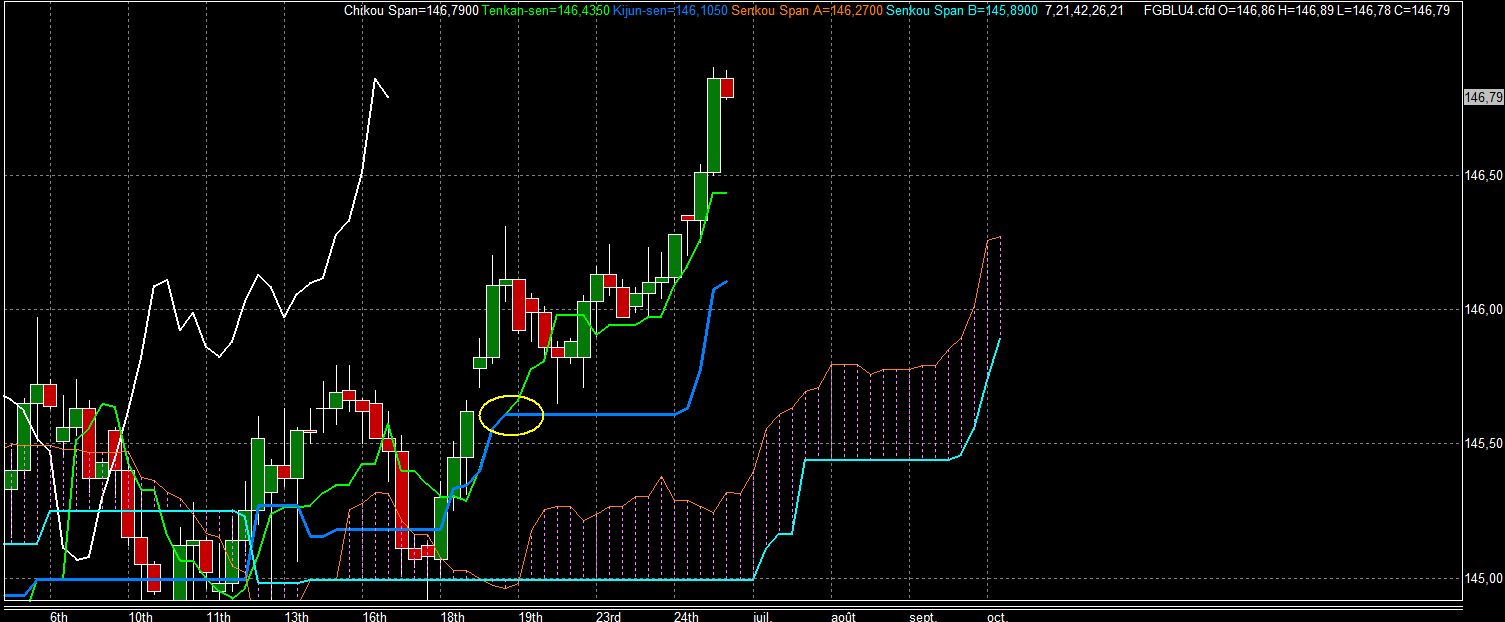The width and height of the screenshot is (1505, 622).
Task: Click the 145,50 price axis label
Action: pos(1483,443)
